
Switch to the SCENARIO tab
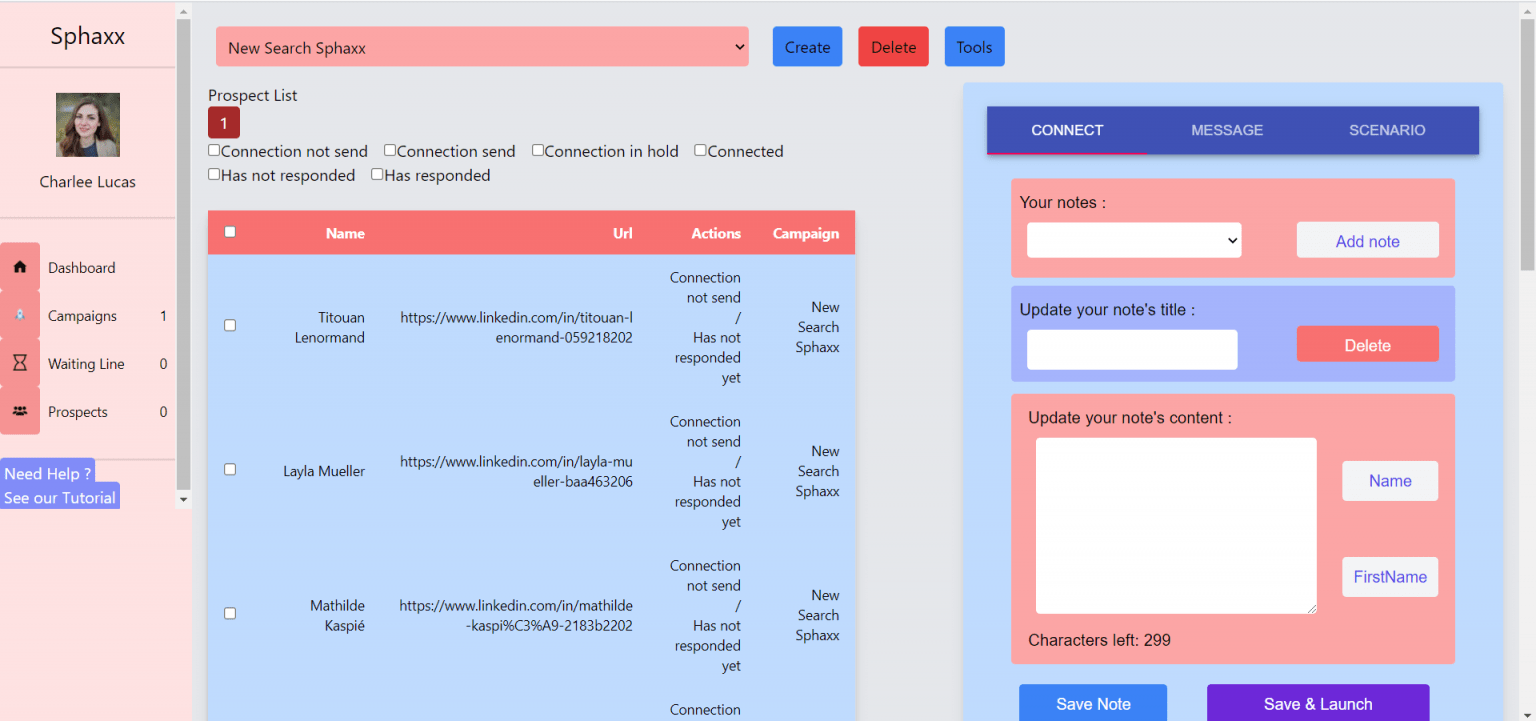[1387, 130]
